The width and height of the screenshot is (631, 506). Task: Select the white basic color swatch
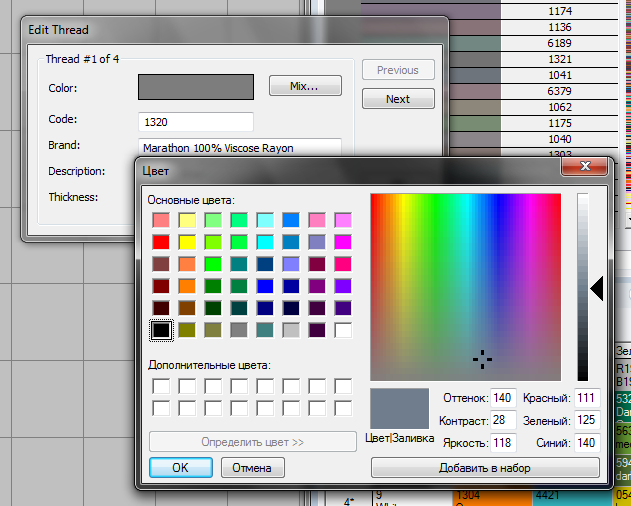coord(343,329)
